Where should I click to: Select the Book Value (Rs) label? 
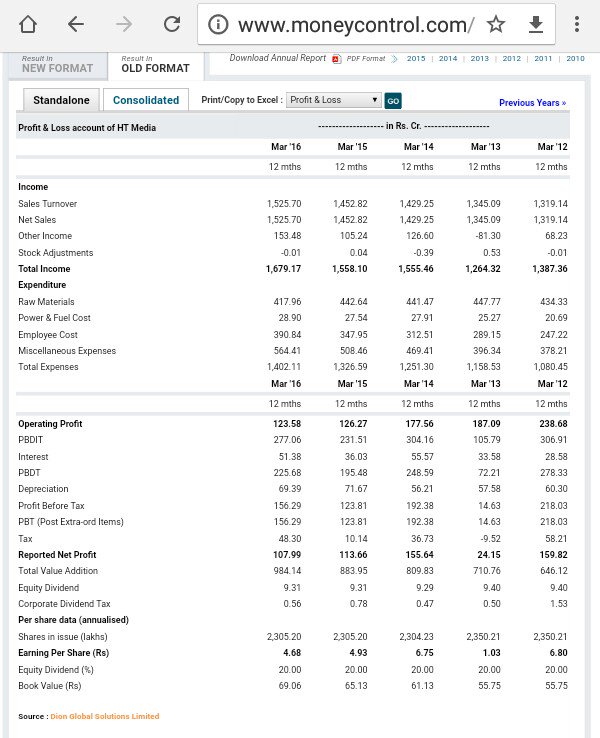(50, 686)
